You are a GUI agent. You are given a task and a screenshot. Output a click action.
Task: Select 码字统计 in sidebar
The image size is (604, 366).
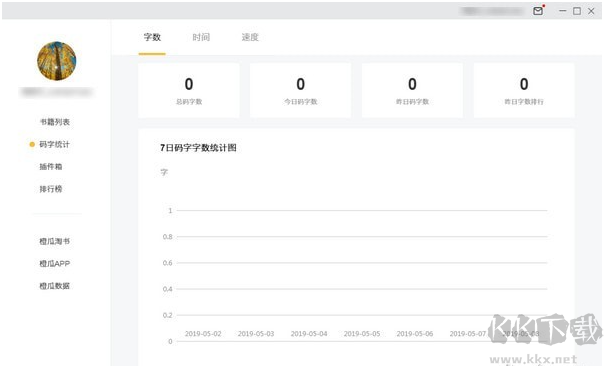(x=54, y=144)
